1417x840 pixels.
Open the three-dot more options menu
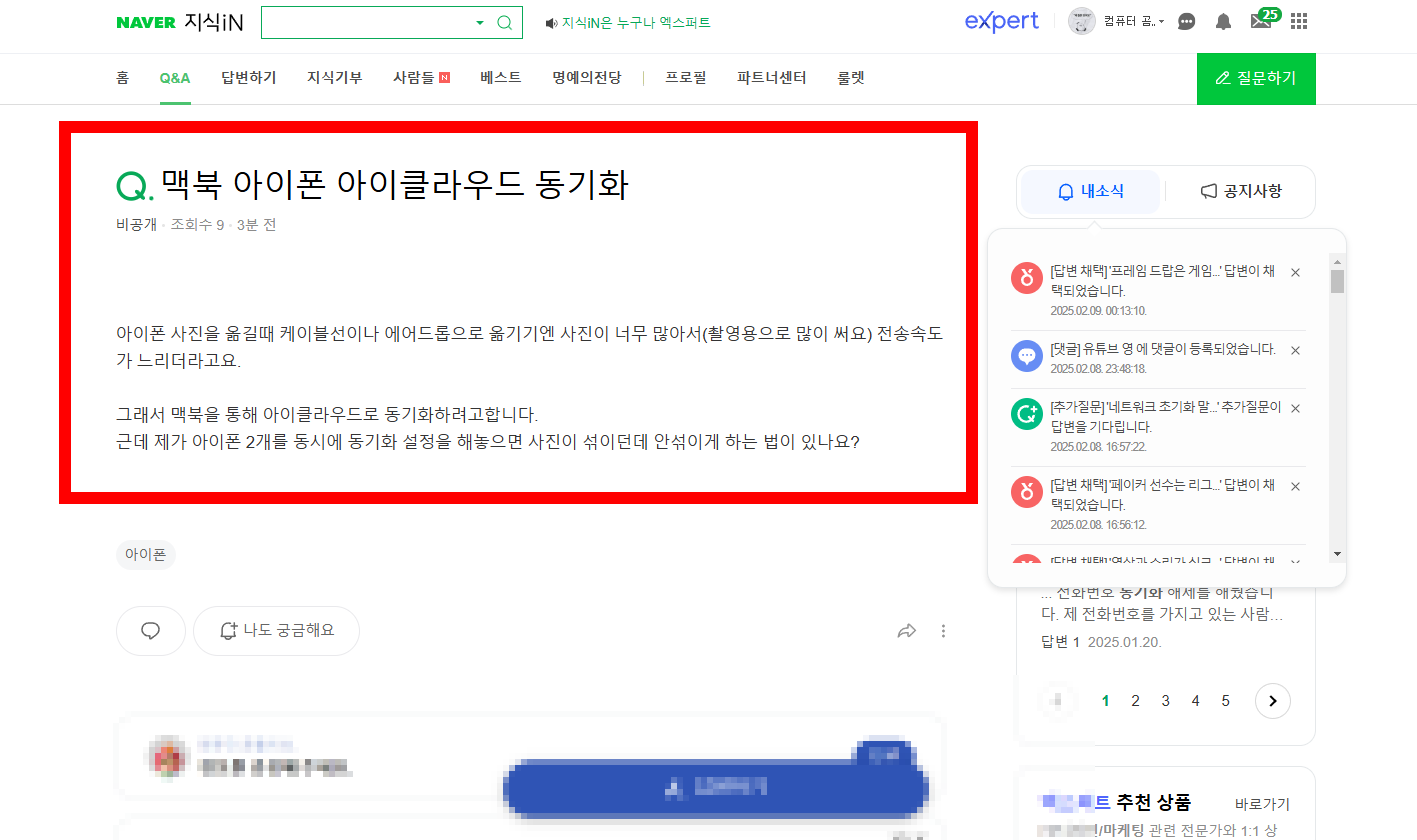click(943, 631)
